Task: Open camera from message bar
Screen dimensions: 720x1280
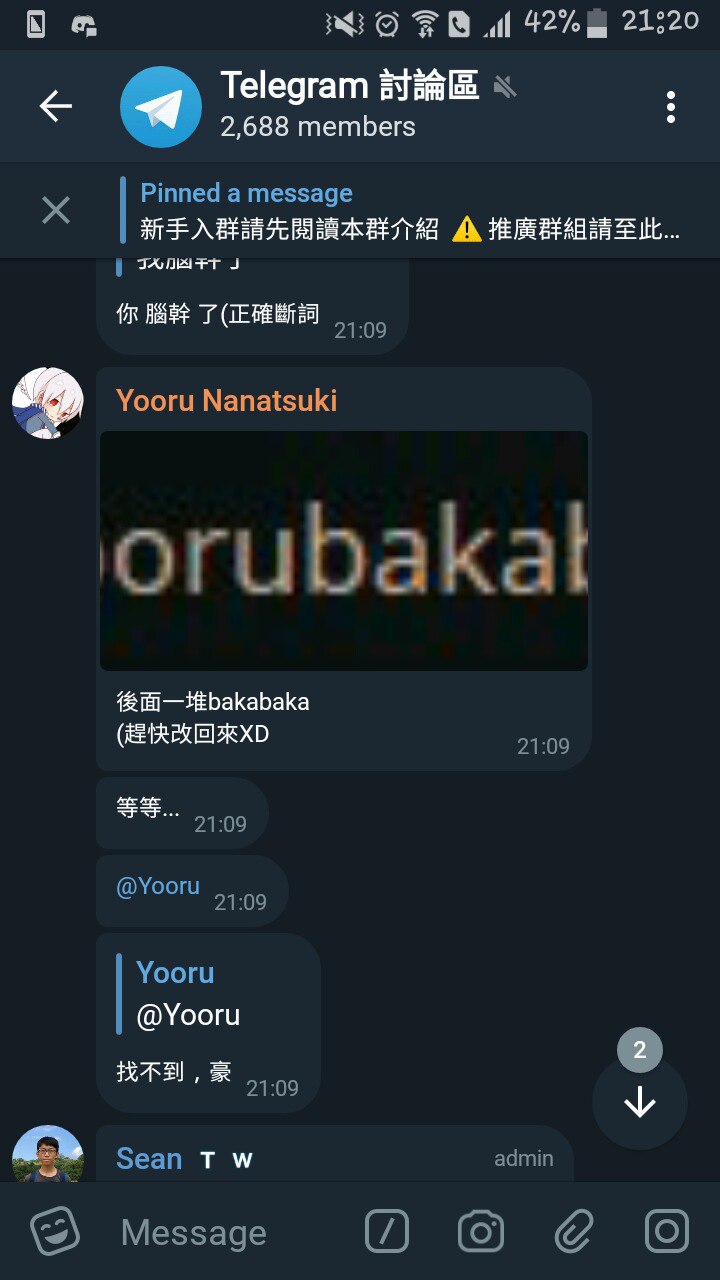Action: (x=481, y=1231)
